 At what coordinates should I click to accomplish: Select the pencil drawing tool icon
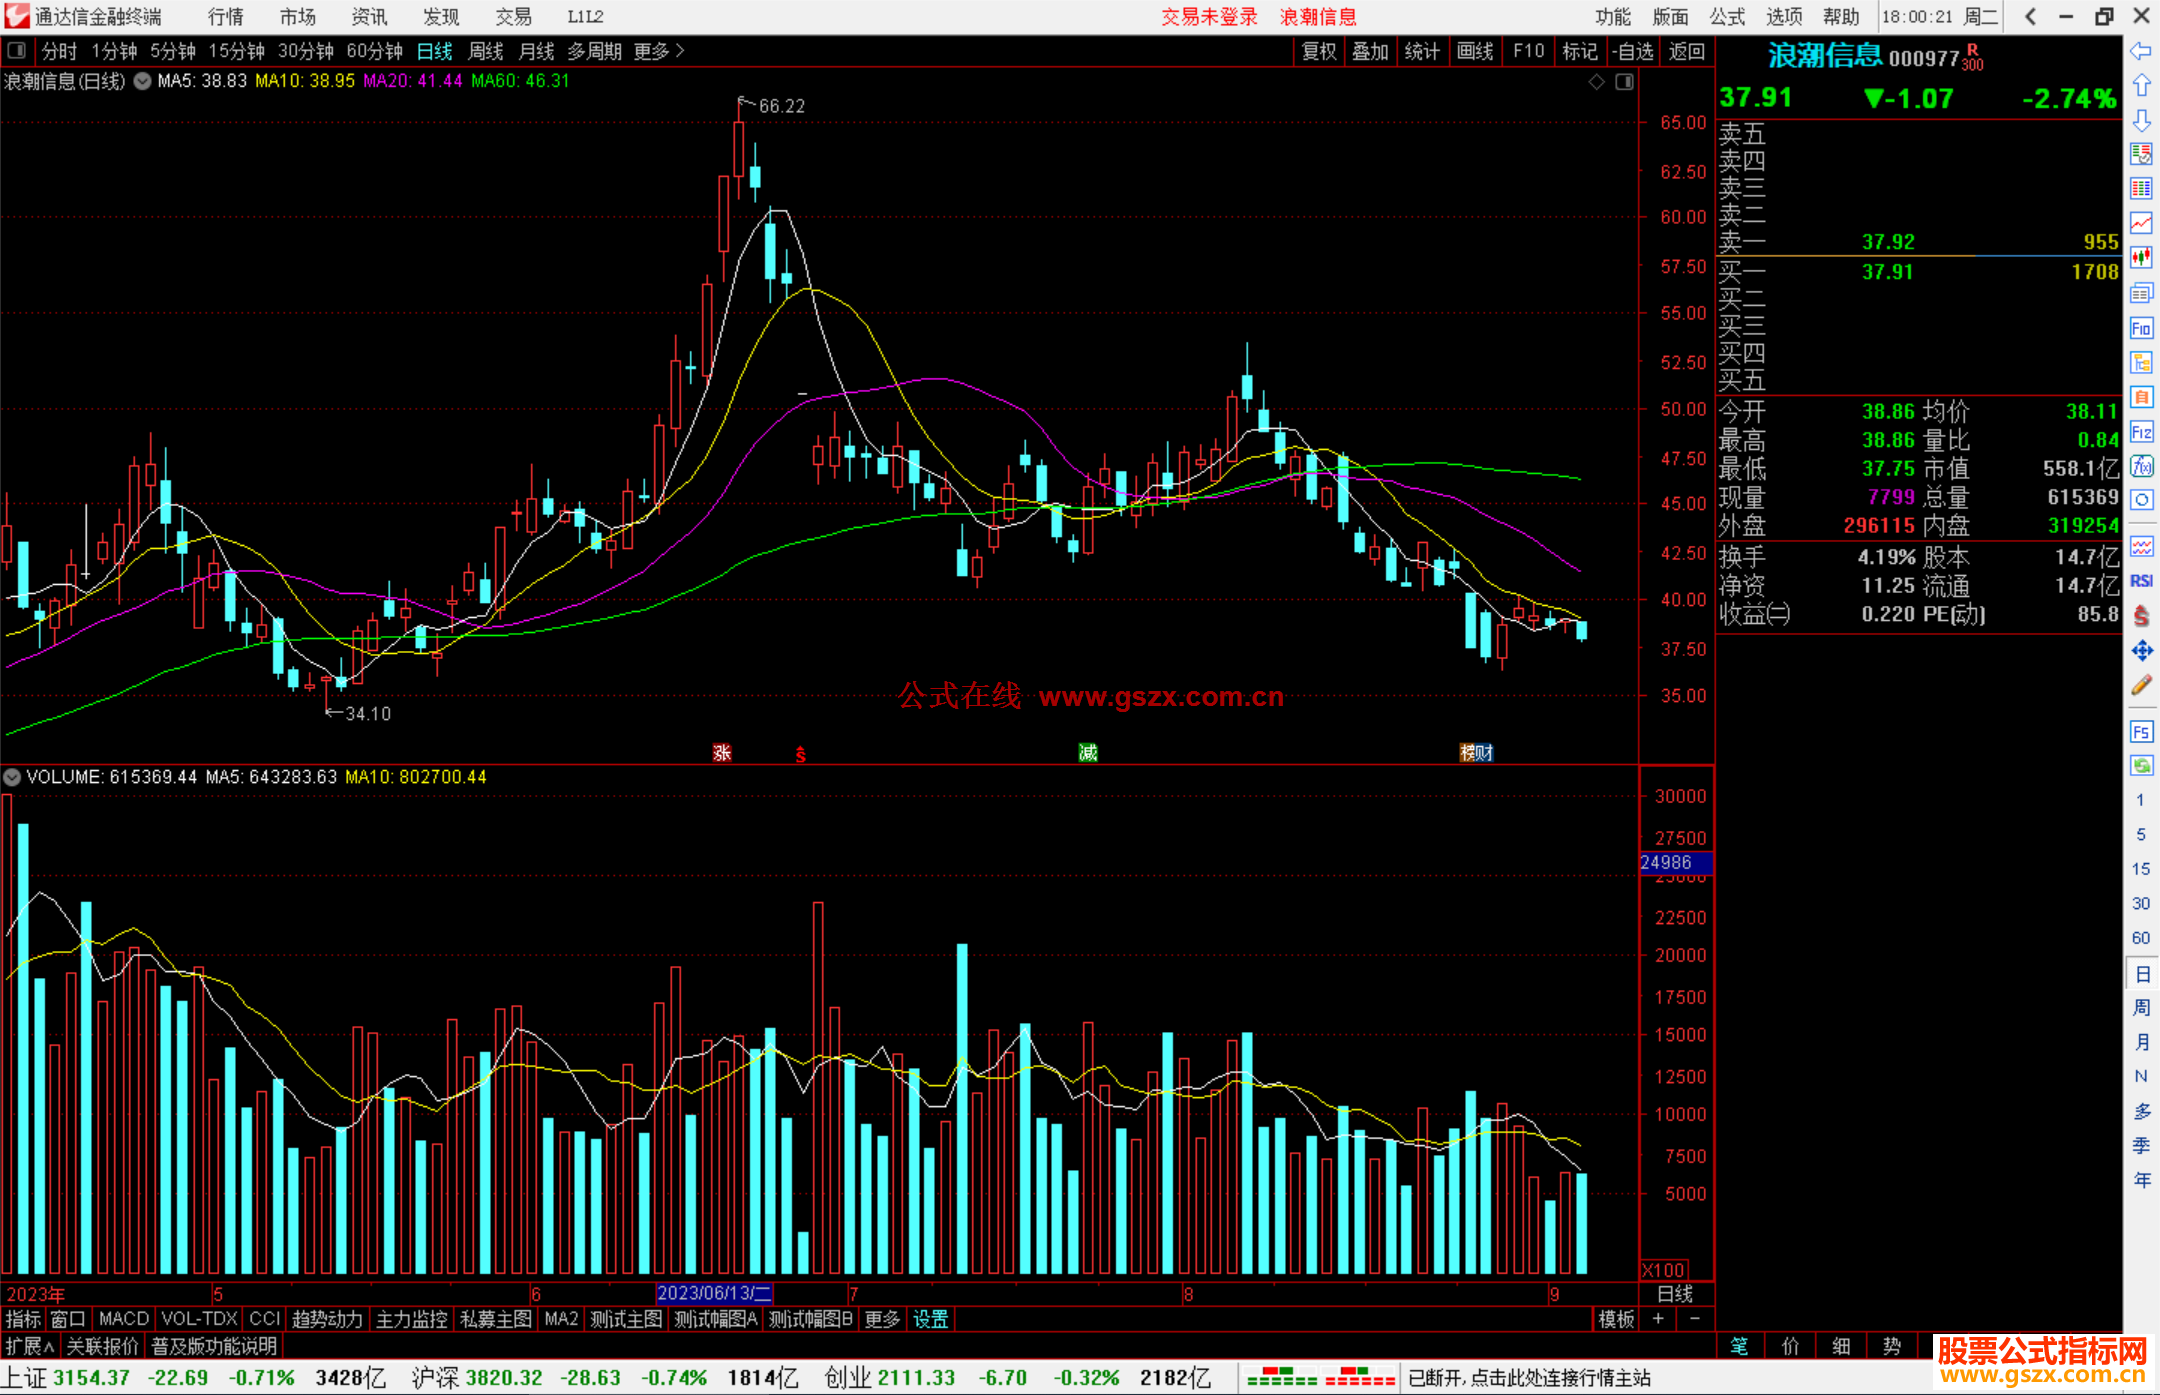coord(2141,685)
